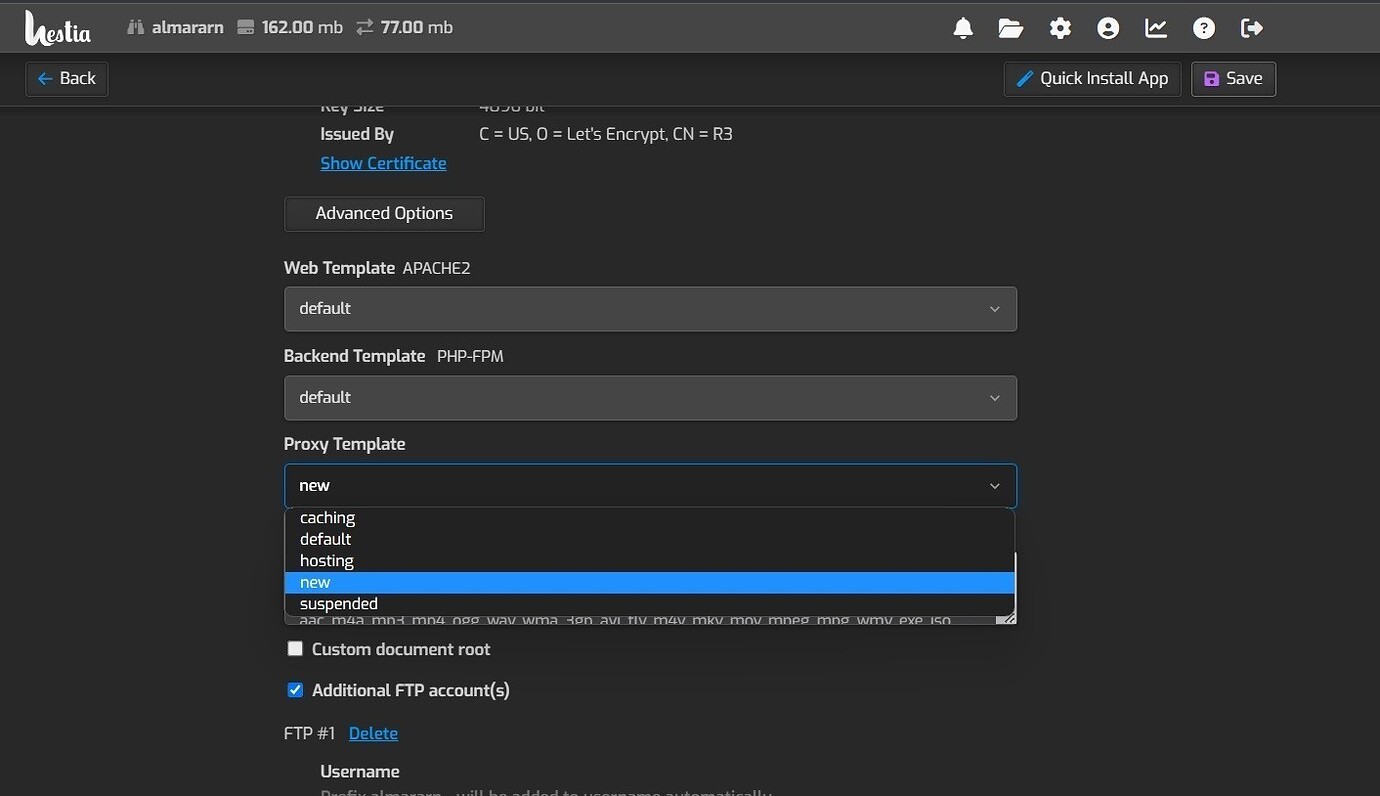The height and width of the screenshot is (796, 1380).
Task: Click the Hestia logo
Action: pyautogui.click(x=57, y=27)
